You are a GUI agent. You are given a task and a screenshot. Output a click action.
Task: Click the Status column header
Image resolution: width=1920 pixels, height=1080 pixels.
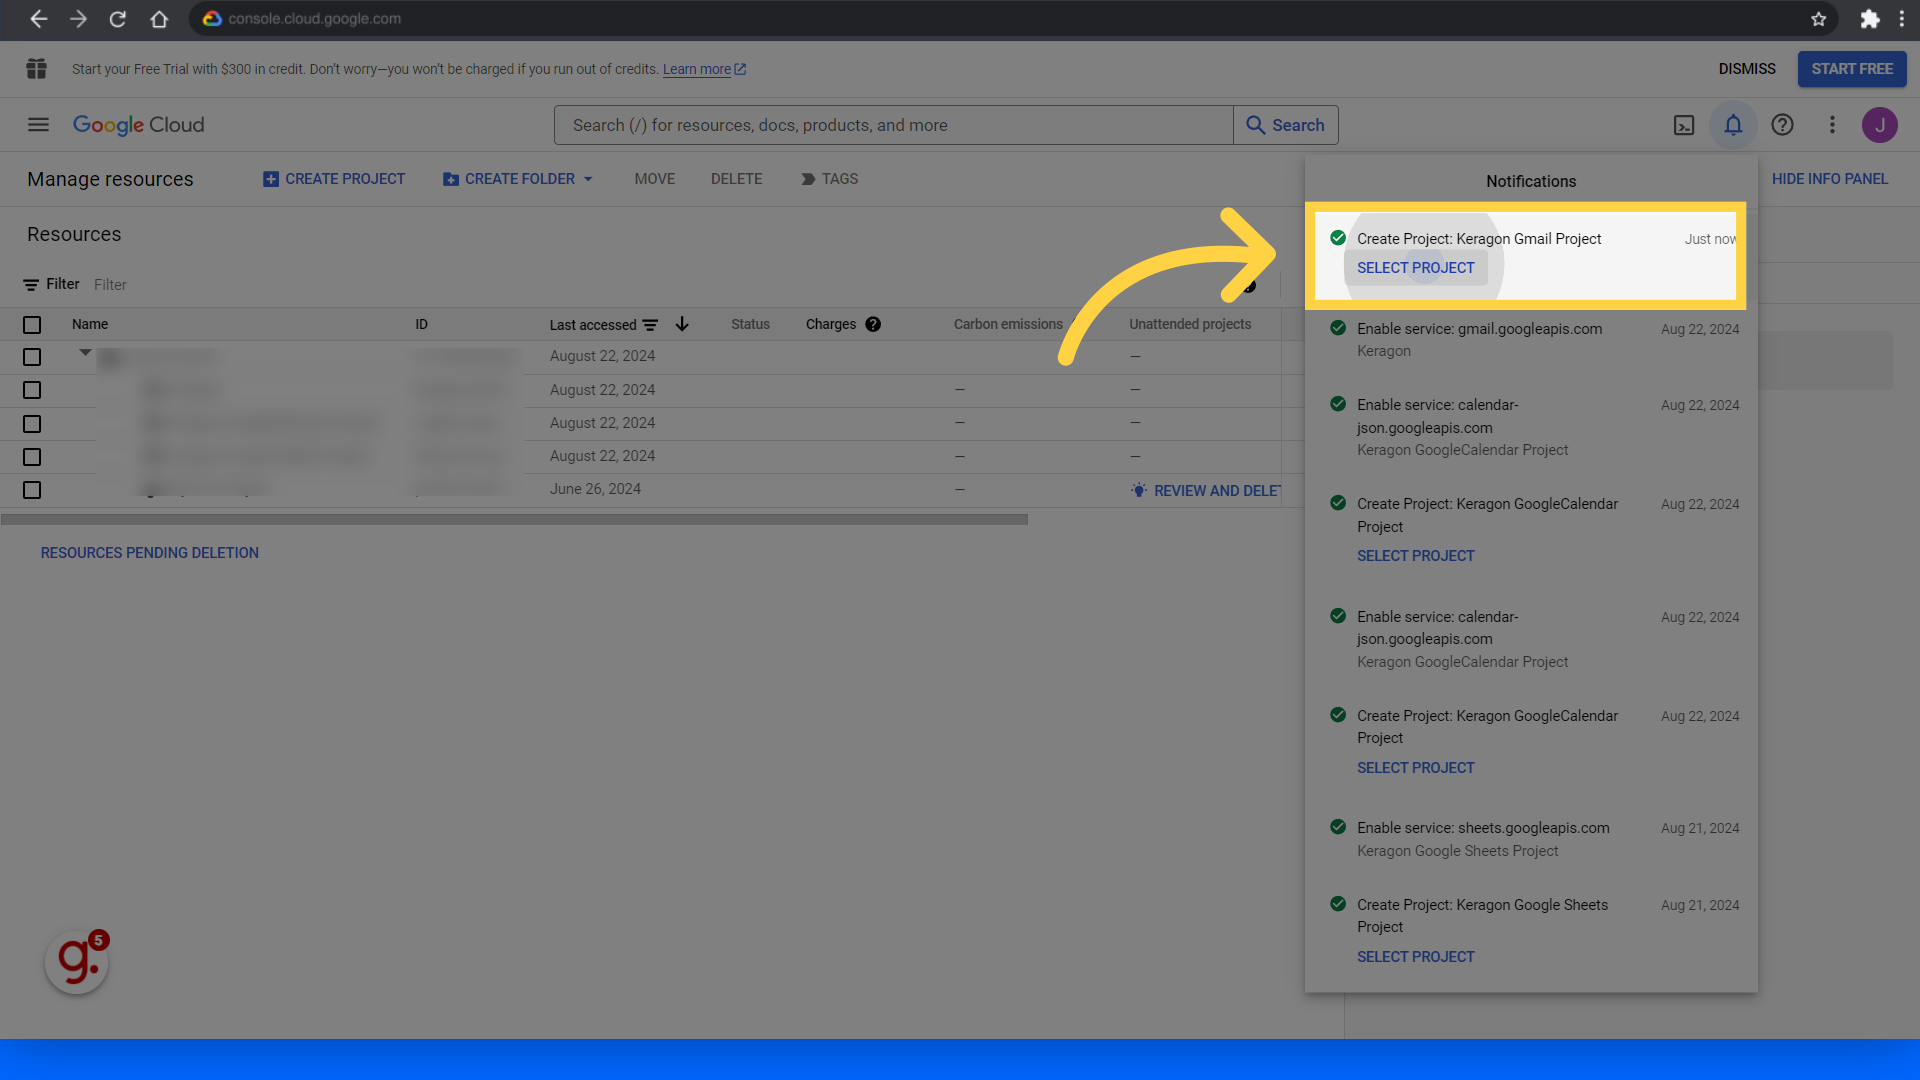click(x=750, y=324)
